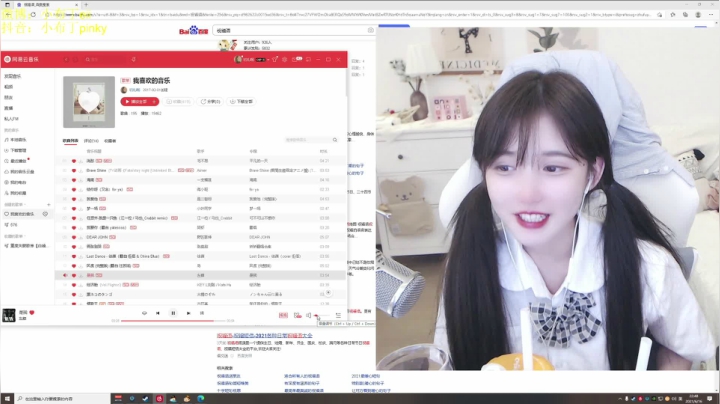Viewport: 720px width, 404px height.
Task: Unlike the now-playing song heart icon
Action: pos(32,312)
